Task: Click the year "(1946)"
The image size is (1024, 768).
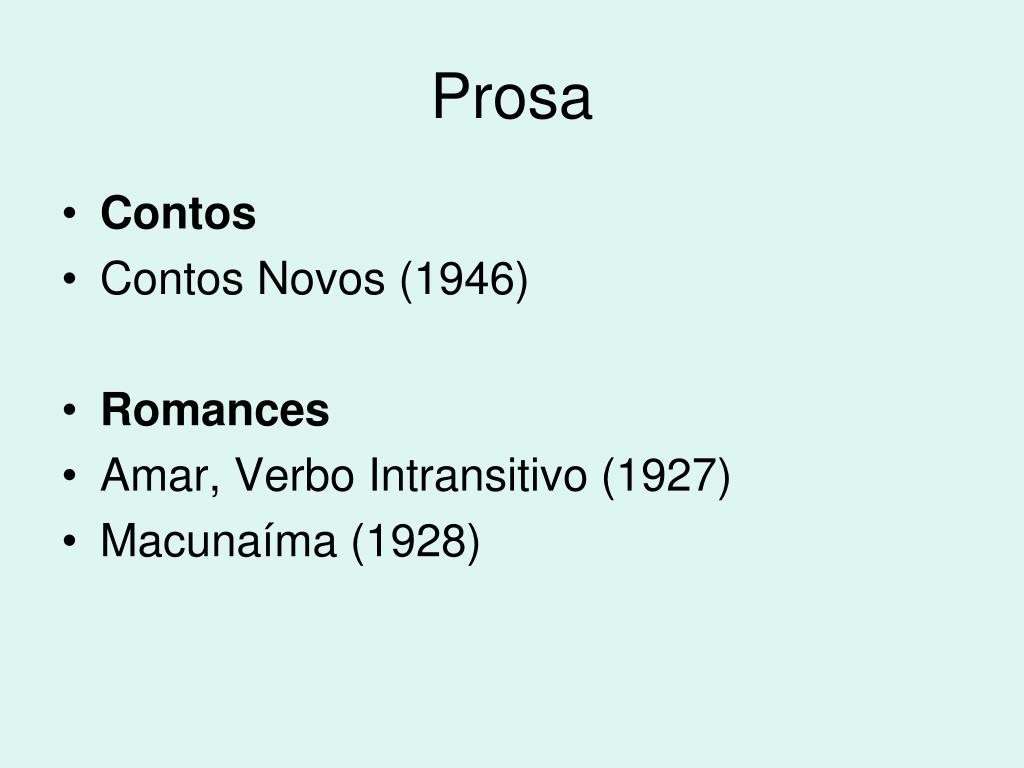Action: tap(464, 280)
